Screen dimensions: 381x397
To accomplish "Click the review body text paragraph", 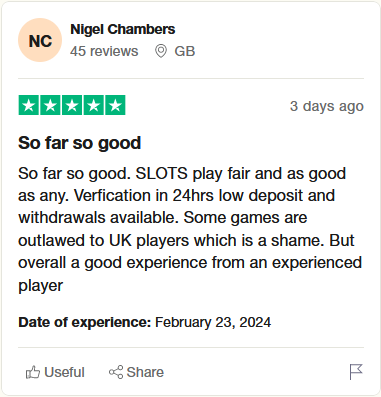I will click(x=190, y=229).
